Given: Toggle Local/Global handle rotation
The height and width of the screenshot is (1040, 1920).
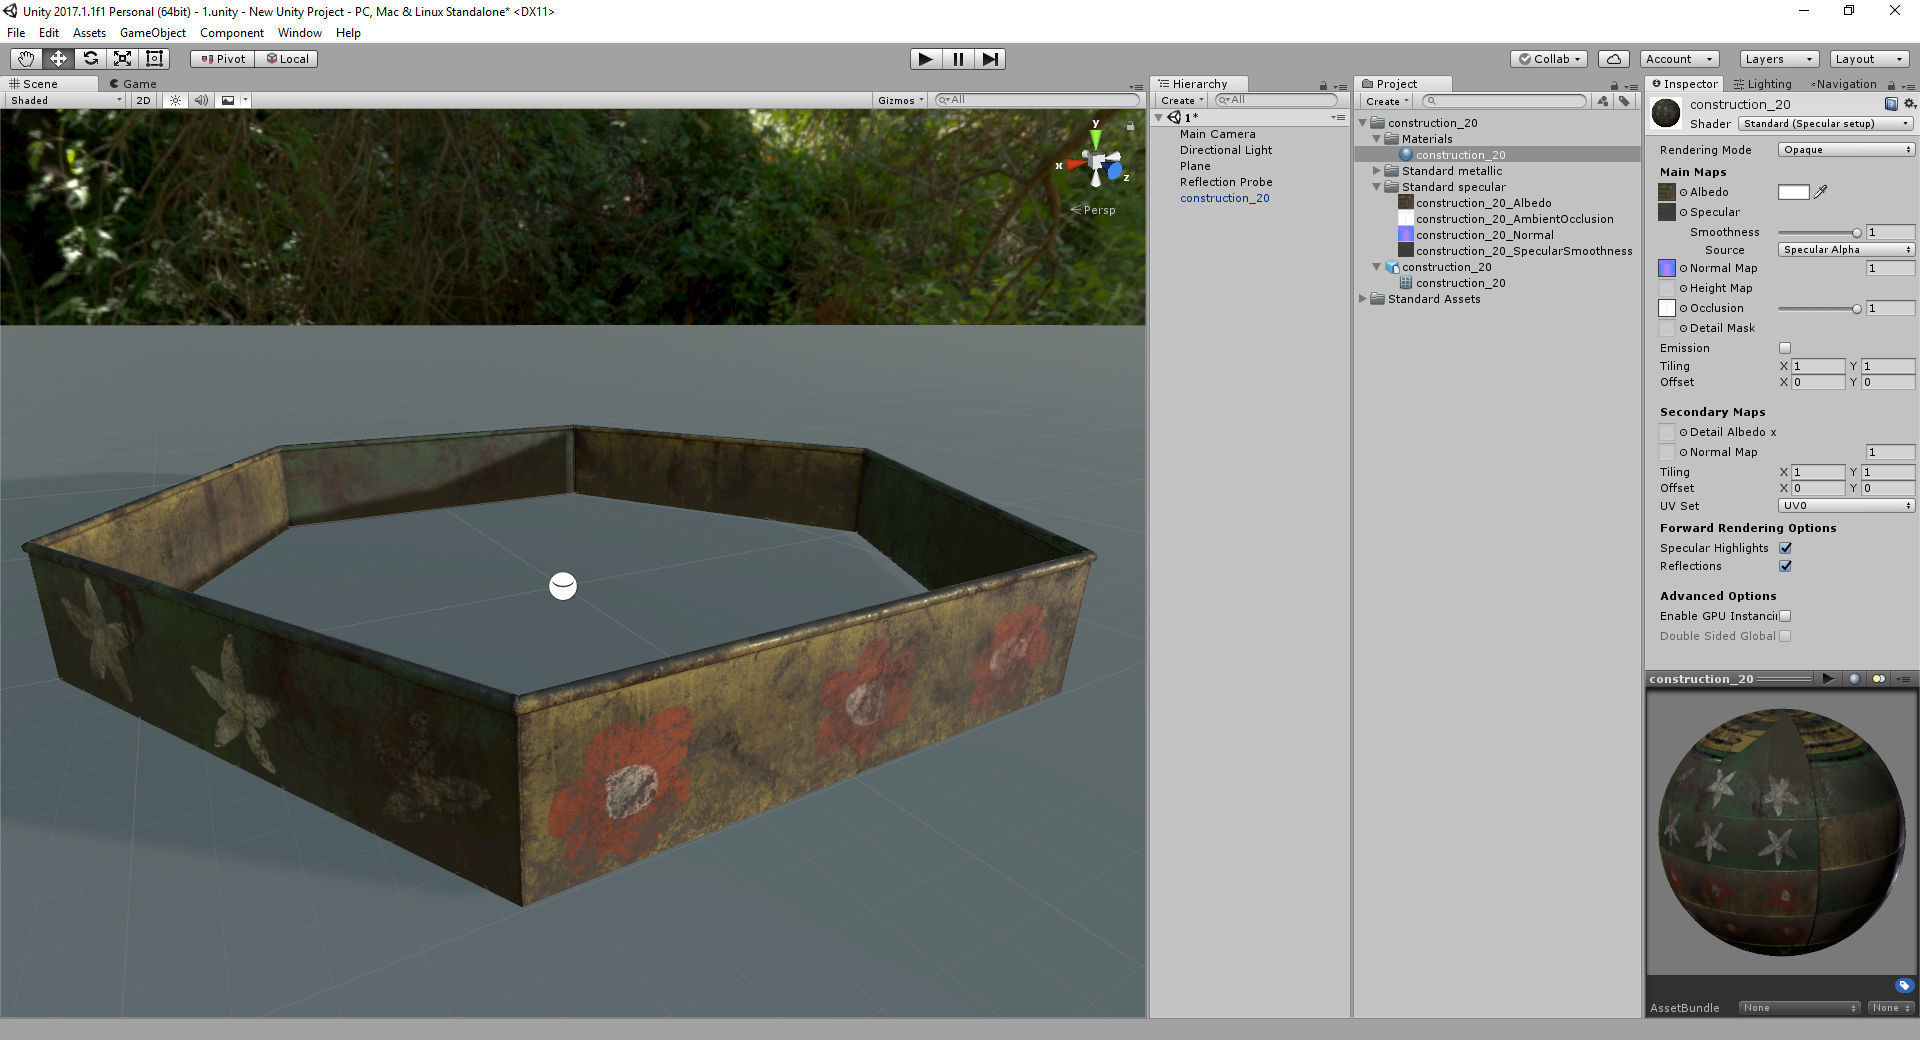Looking at the screenshot, I should click(287, 59).
